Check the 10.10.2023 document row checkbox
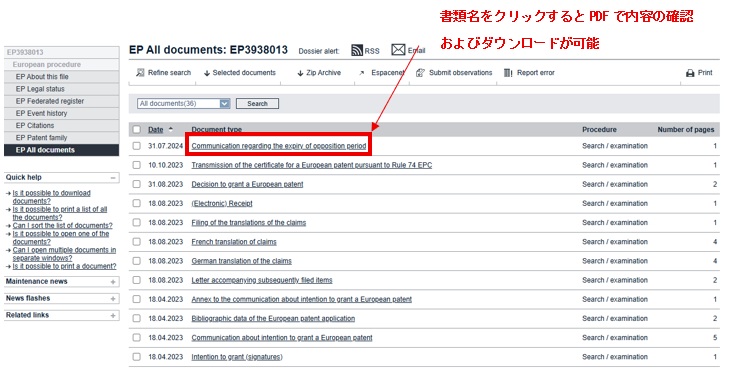The width and height of the screenshot is (729, 378). pos(136,165)
